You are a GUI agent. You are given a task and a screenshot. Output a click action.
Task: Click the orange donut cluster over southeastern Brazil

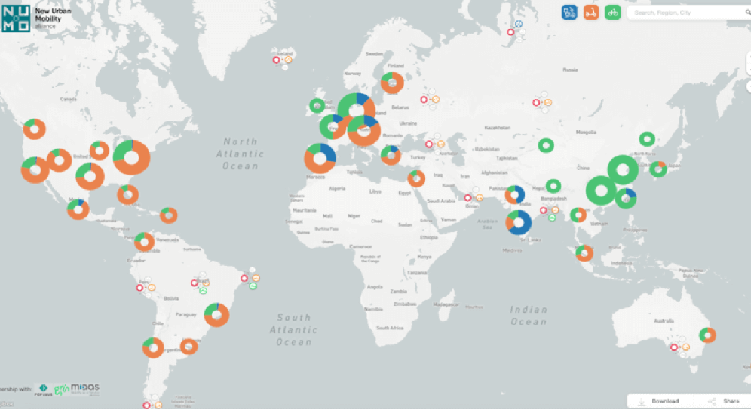[x=216, y=315]
